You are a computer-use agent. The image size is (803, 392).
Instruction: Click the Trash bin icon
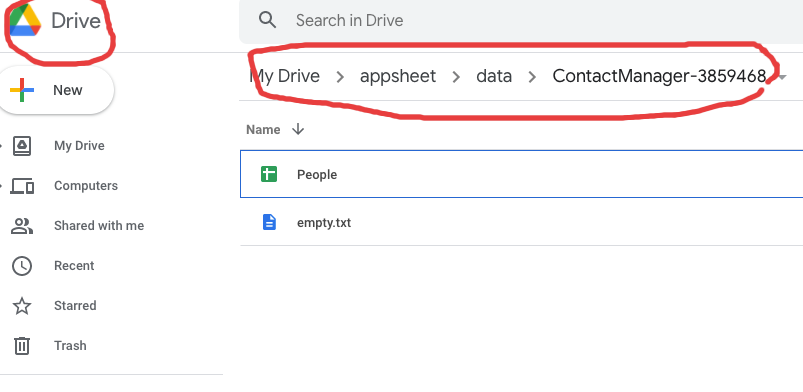22,346
